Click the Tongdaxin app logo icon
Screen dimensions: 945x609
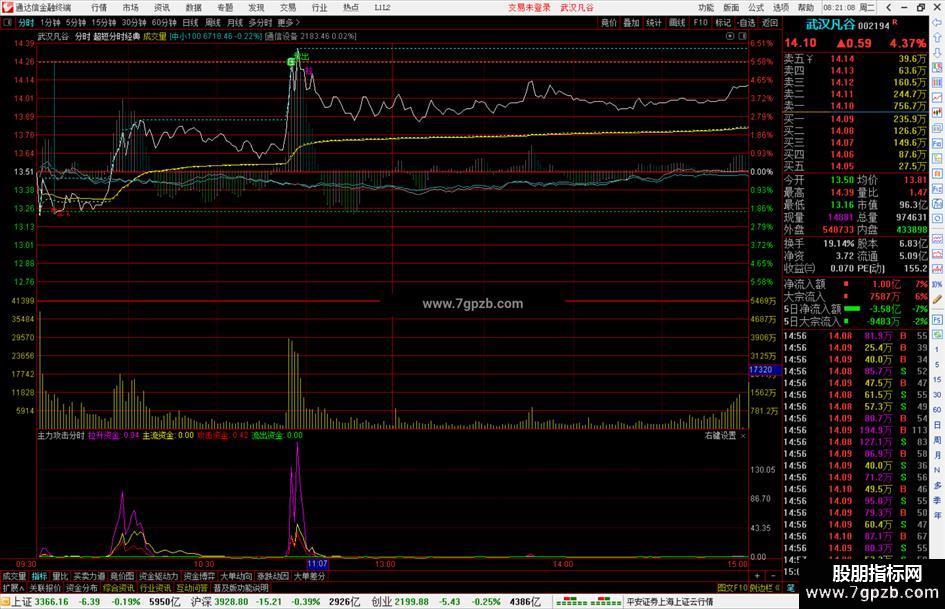(x=7, y=7)
